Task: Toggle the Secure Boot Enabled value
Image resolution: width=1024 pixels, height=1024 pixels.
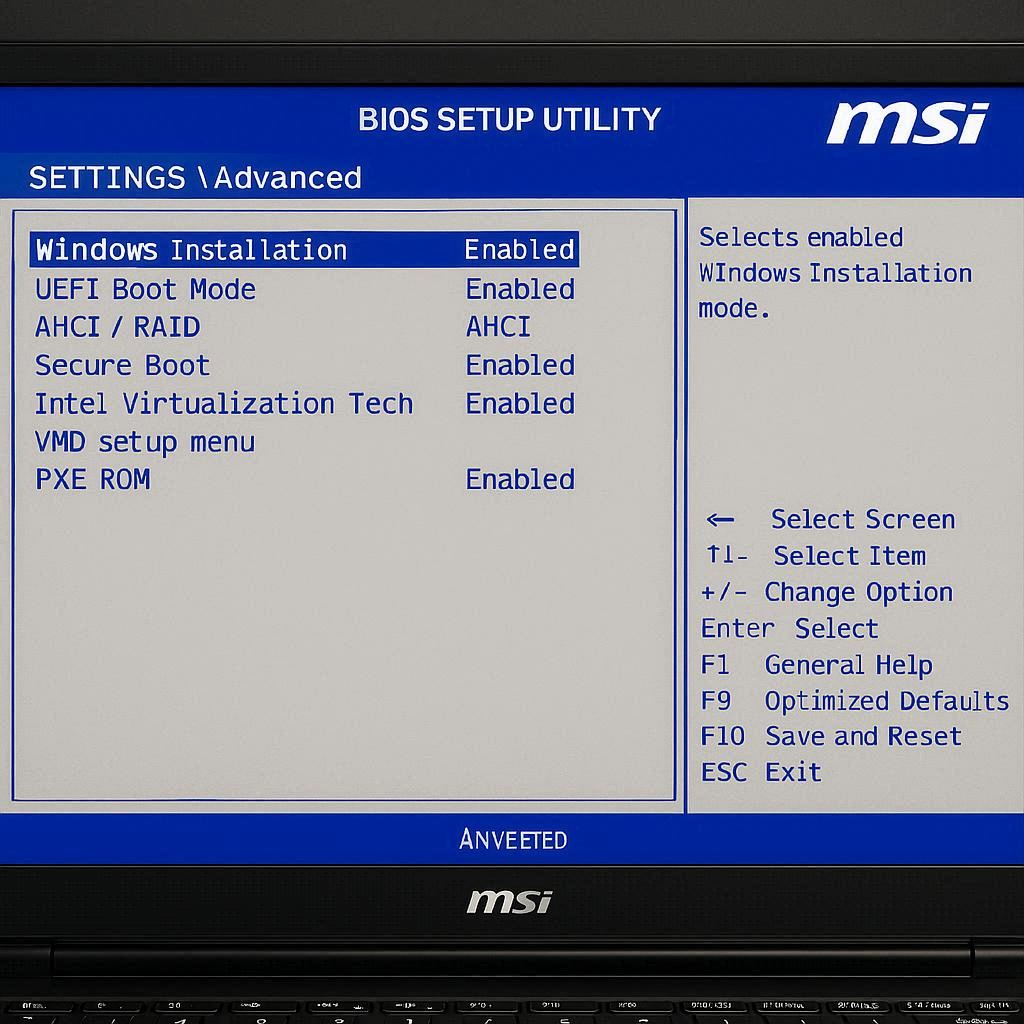Action: 520,366
